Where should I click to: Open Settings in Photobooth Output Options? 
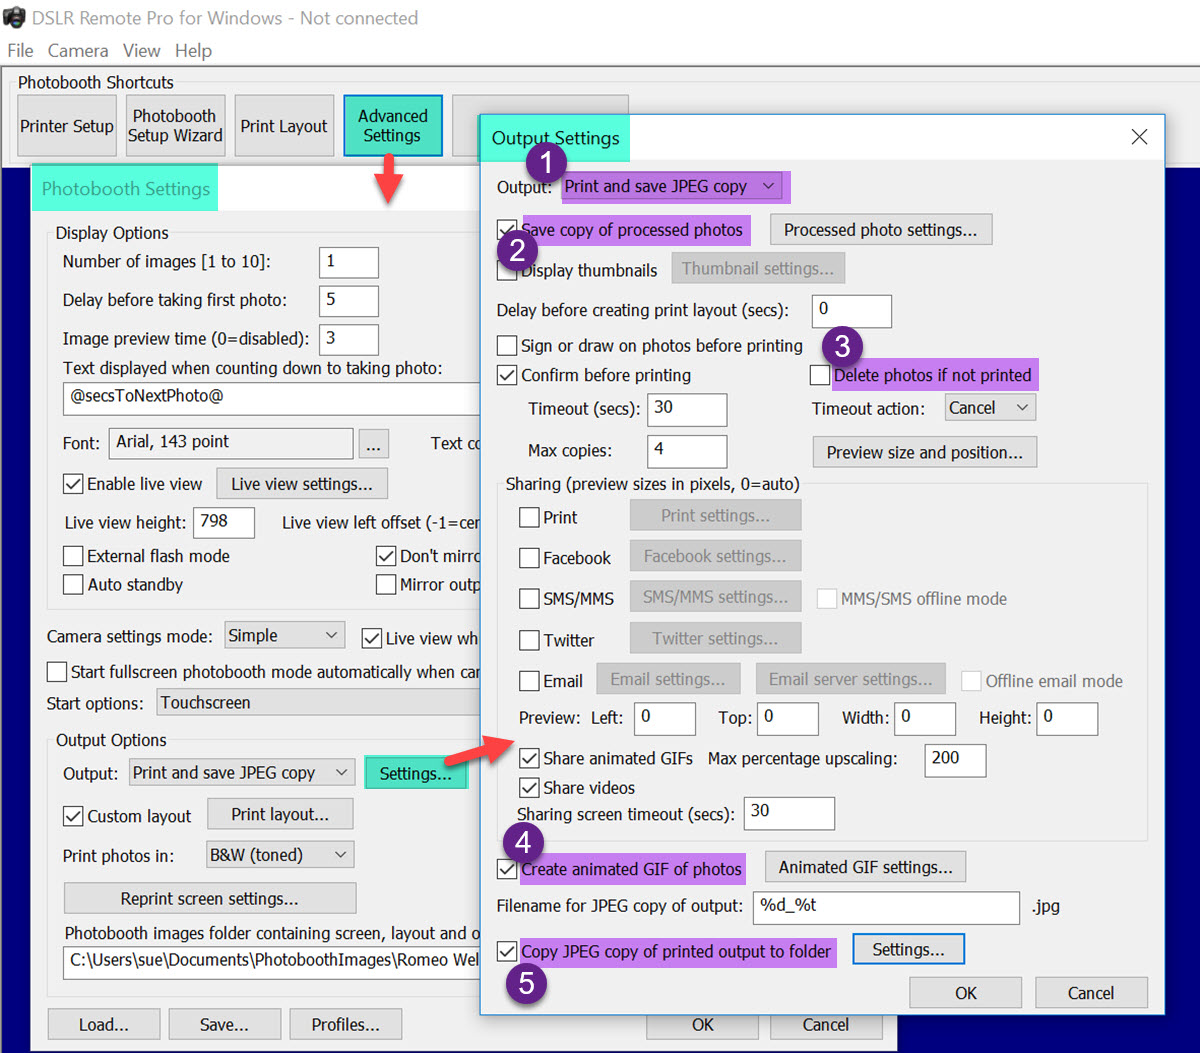click(416, 773)
